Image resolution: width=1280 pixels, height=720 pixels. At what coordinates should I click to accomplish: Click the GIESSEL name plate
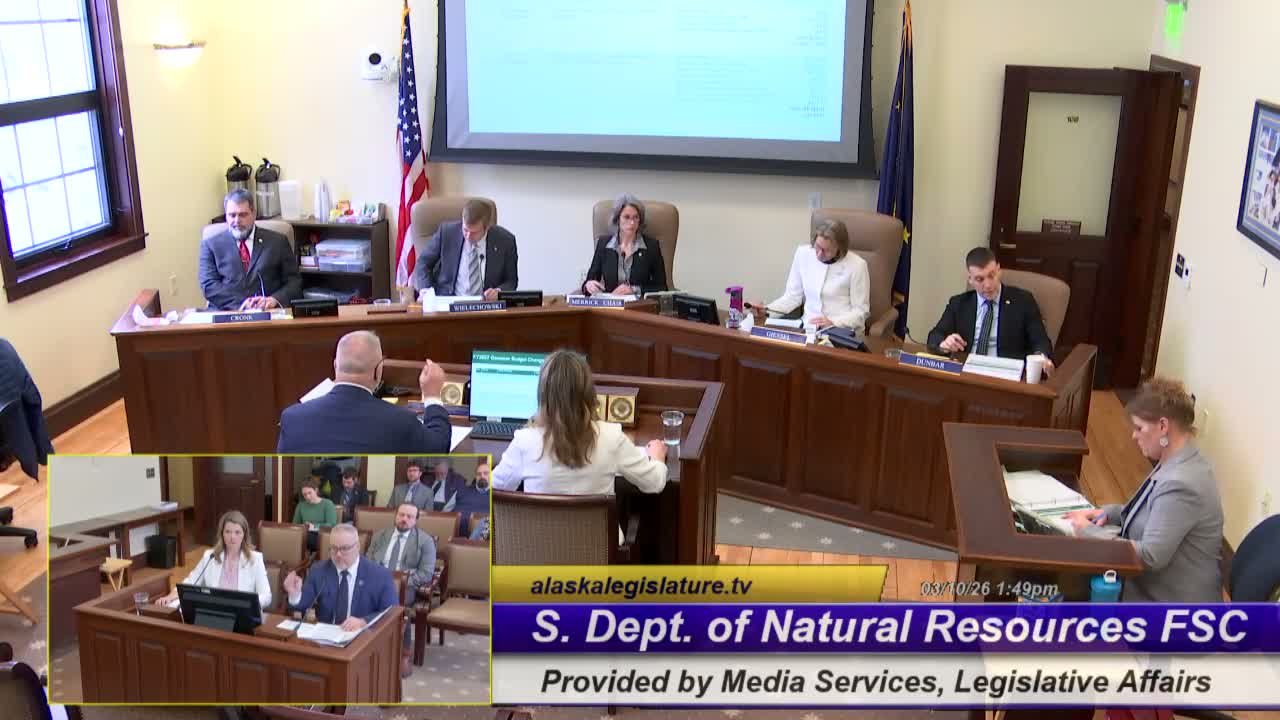[x=778, y=335]
